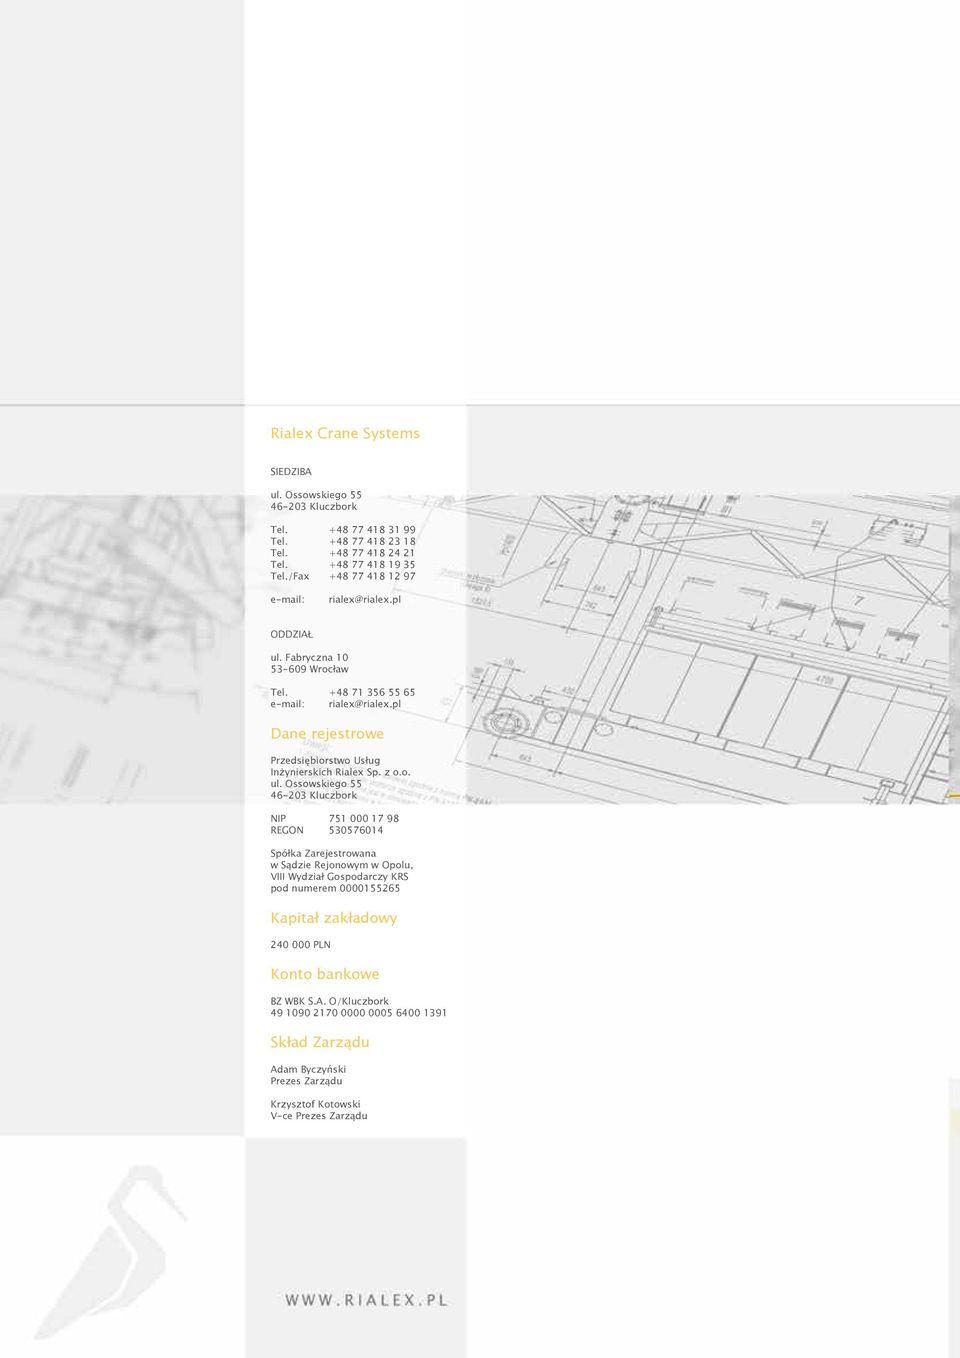The image size is (960, 1358).
Task: Open the WWW.RIALEX.PL website link
Action: click(x=366, y=1300)
